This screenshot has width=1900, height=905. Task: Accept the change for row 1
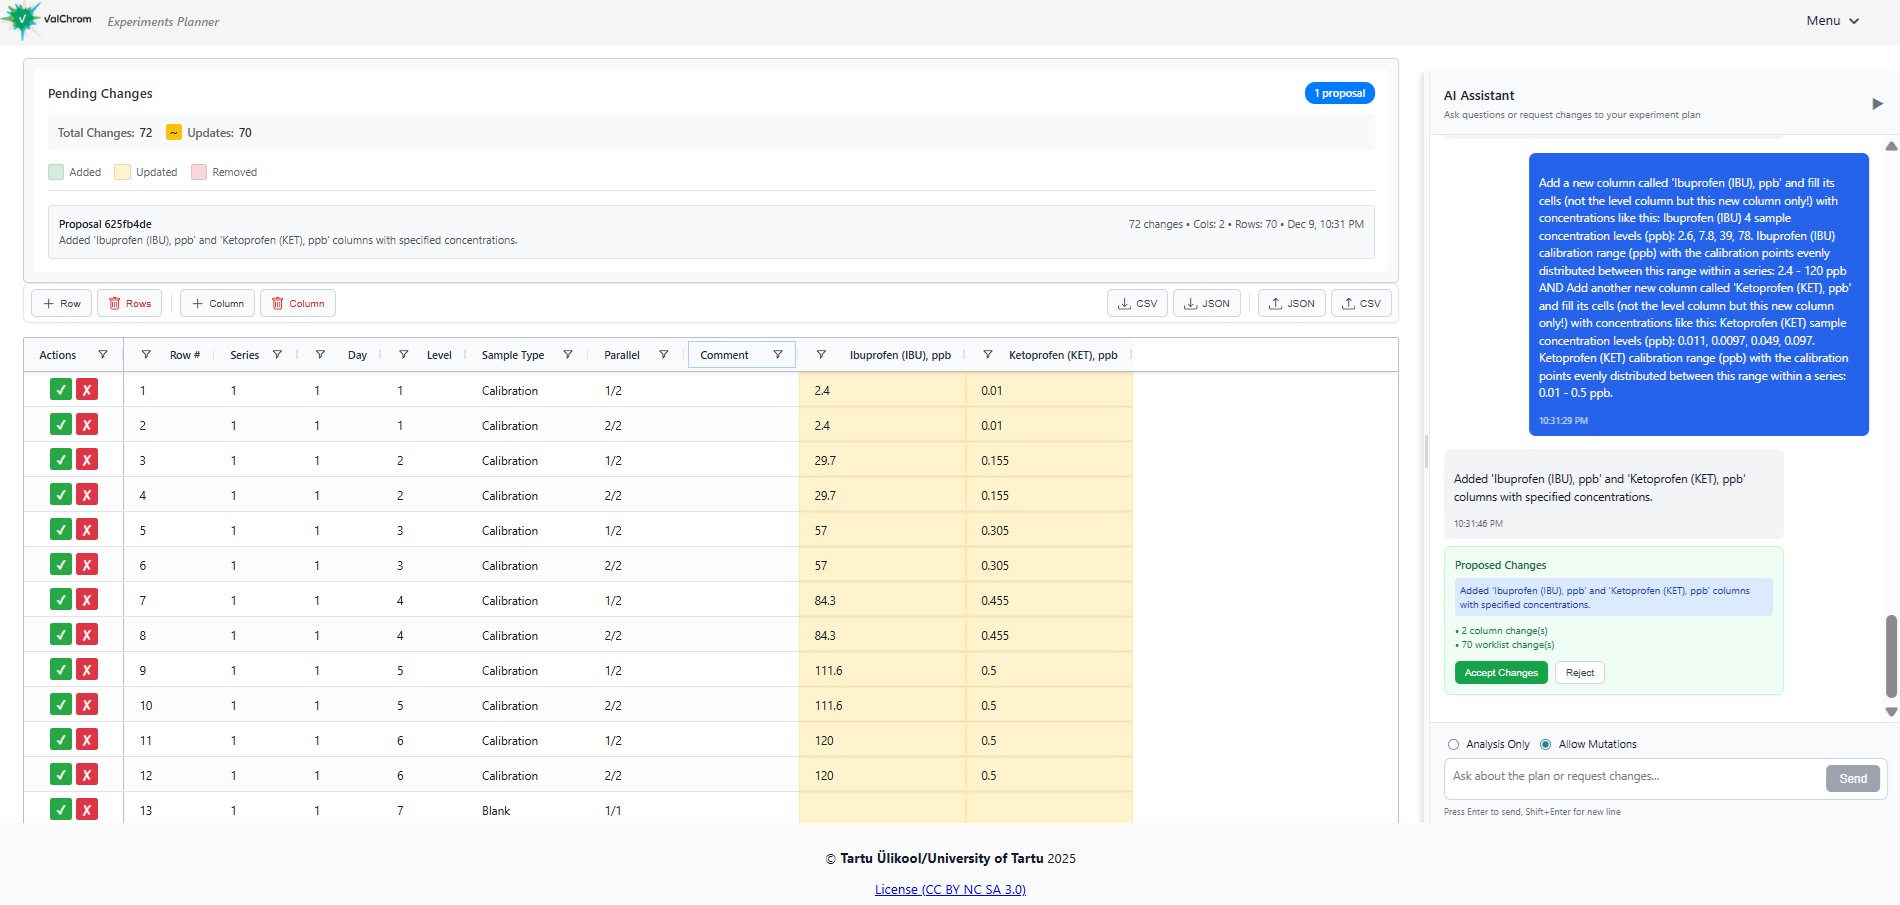[61, 390]
